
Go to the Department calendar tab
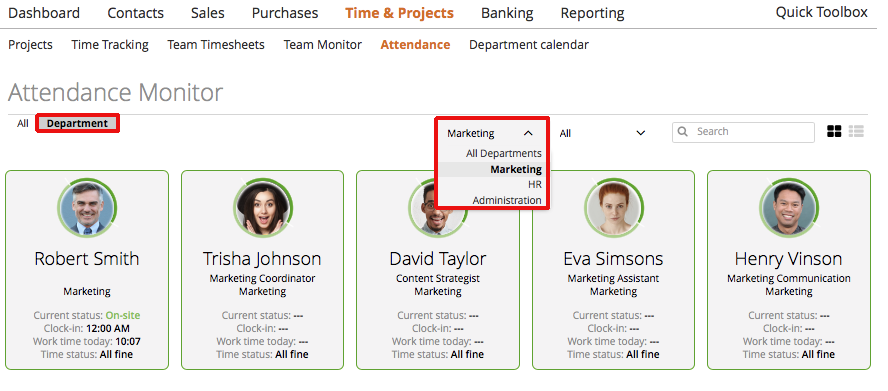coord(529,45)
